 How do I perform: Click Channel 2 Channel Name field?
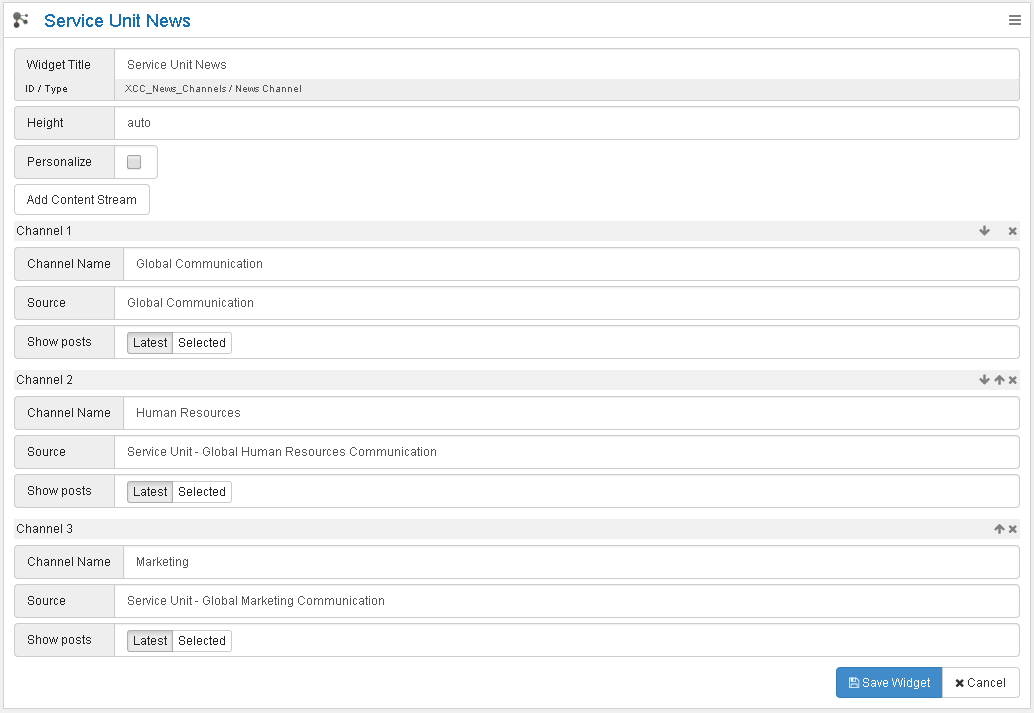tap(570, 413)
